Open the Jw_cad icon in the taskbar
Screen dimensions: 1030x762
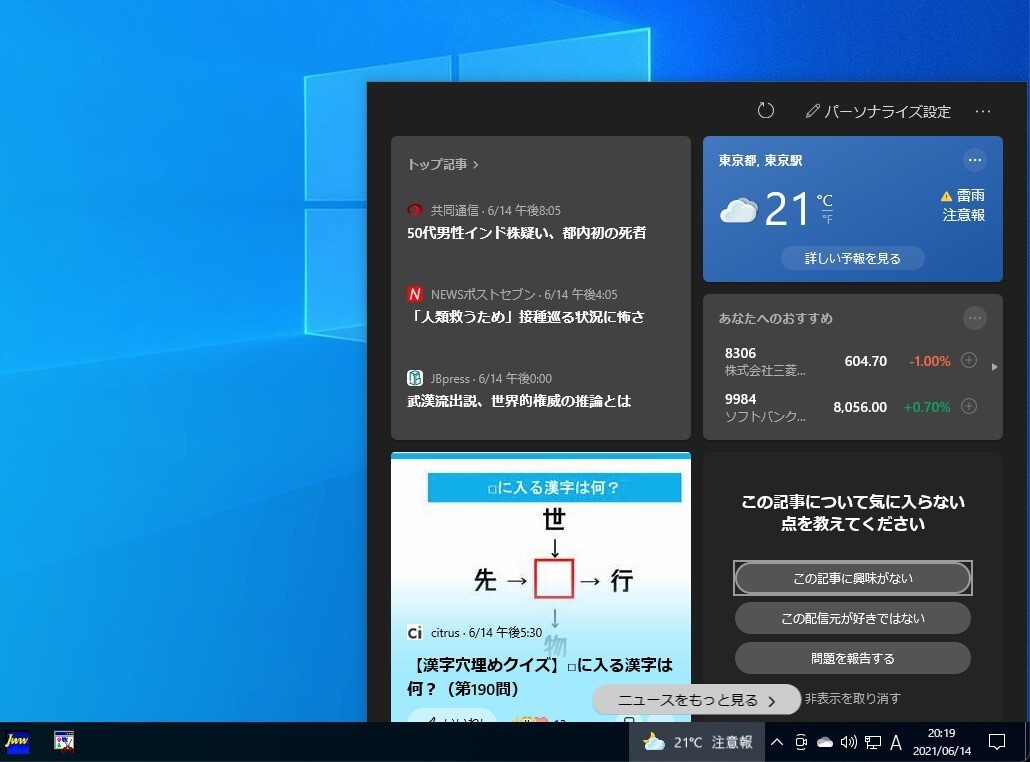click(17, 741)
